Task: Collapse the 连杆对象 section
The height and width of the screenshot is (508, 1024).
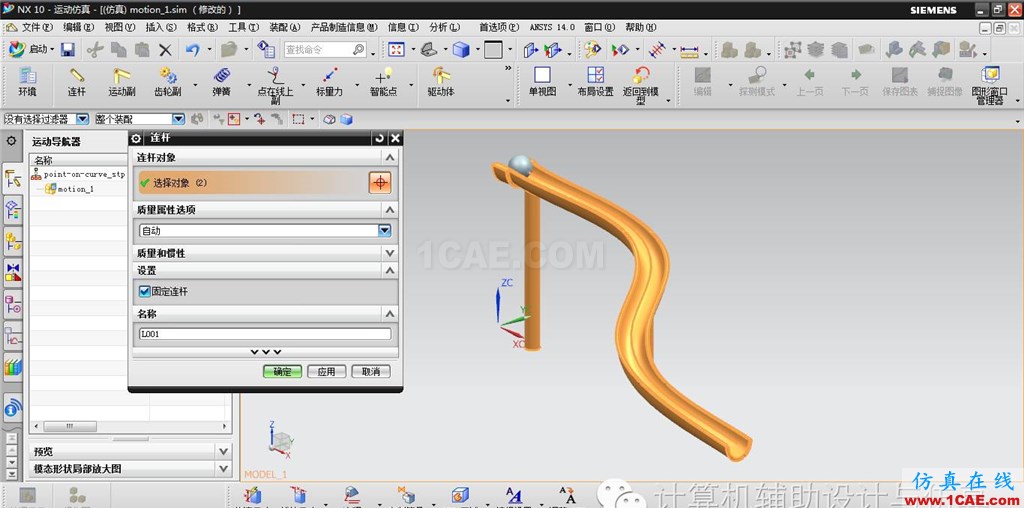Action: (390, 157)
